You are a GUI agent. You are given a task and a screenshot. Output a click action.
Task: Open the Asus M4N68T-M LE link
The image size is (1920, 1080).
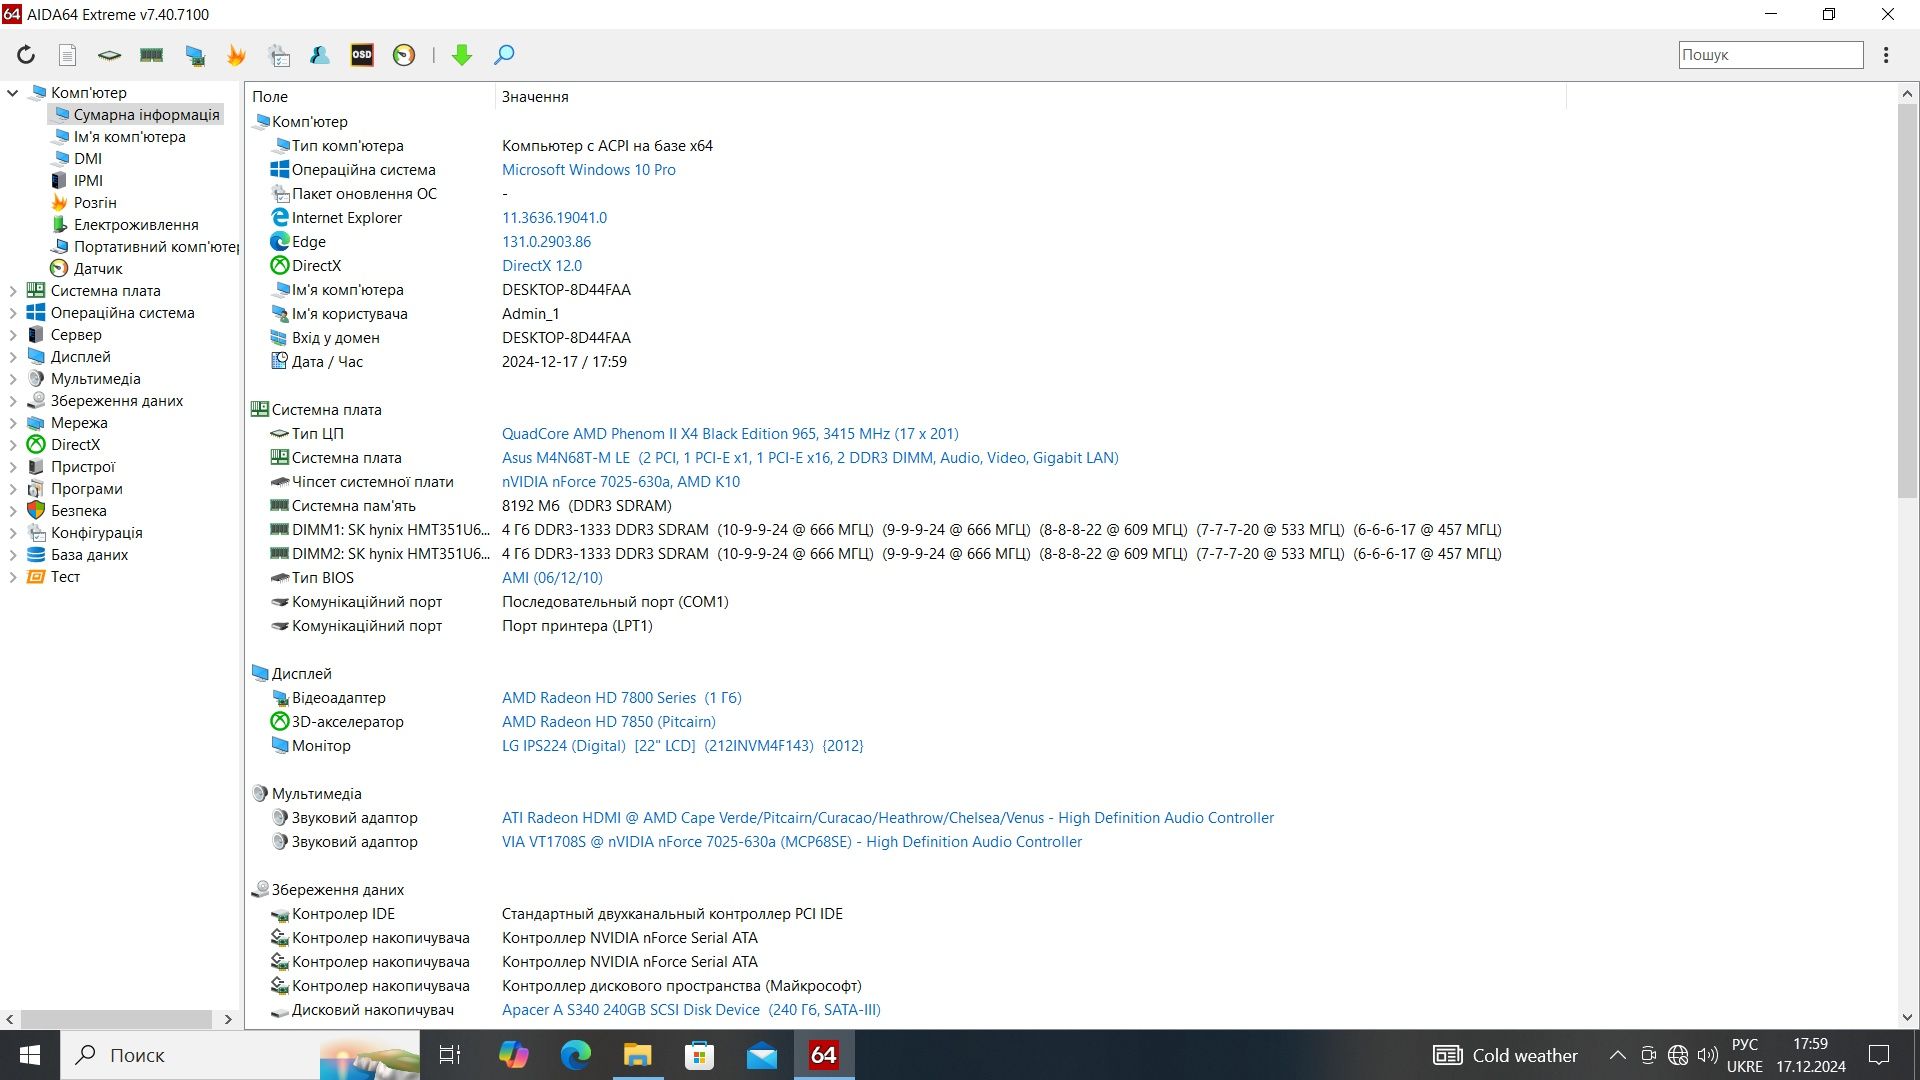pyautogui.click(x=810, y=458)
